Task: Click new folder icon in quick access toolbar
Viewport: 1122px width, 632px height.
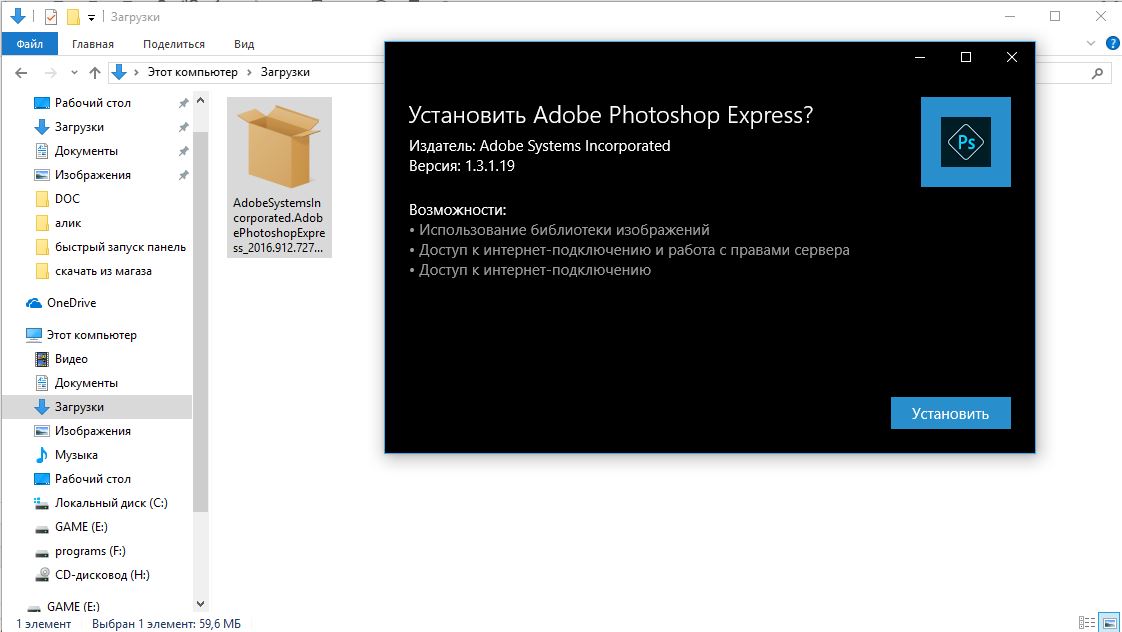Action: (x=73, y=16)
